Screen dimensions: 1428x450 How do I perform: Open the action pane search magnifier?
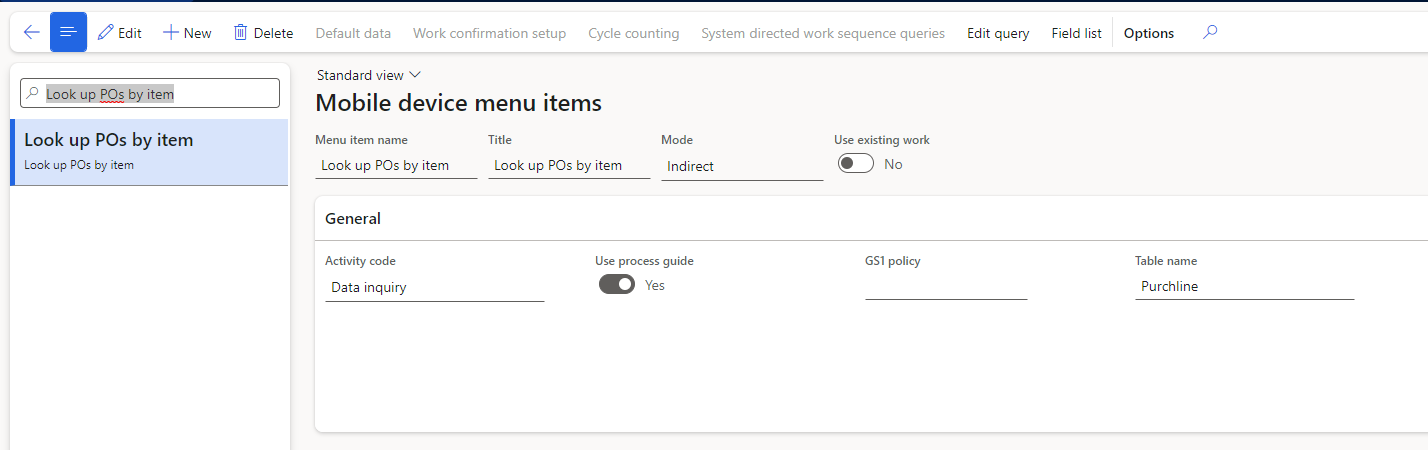pos(1210,33)
